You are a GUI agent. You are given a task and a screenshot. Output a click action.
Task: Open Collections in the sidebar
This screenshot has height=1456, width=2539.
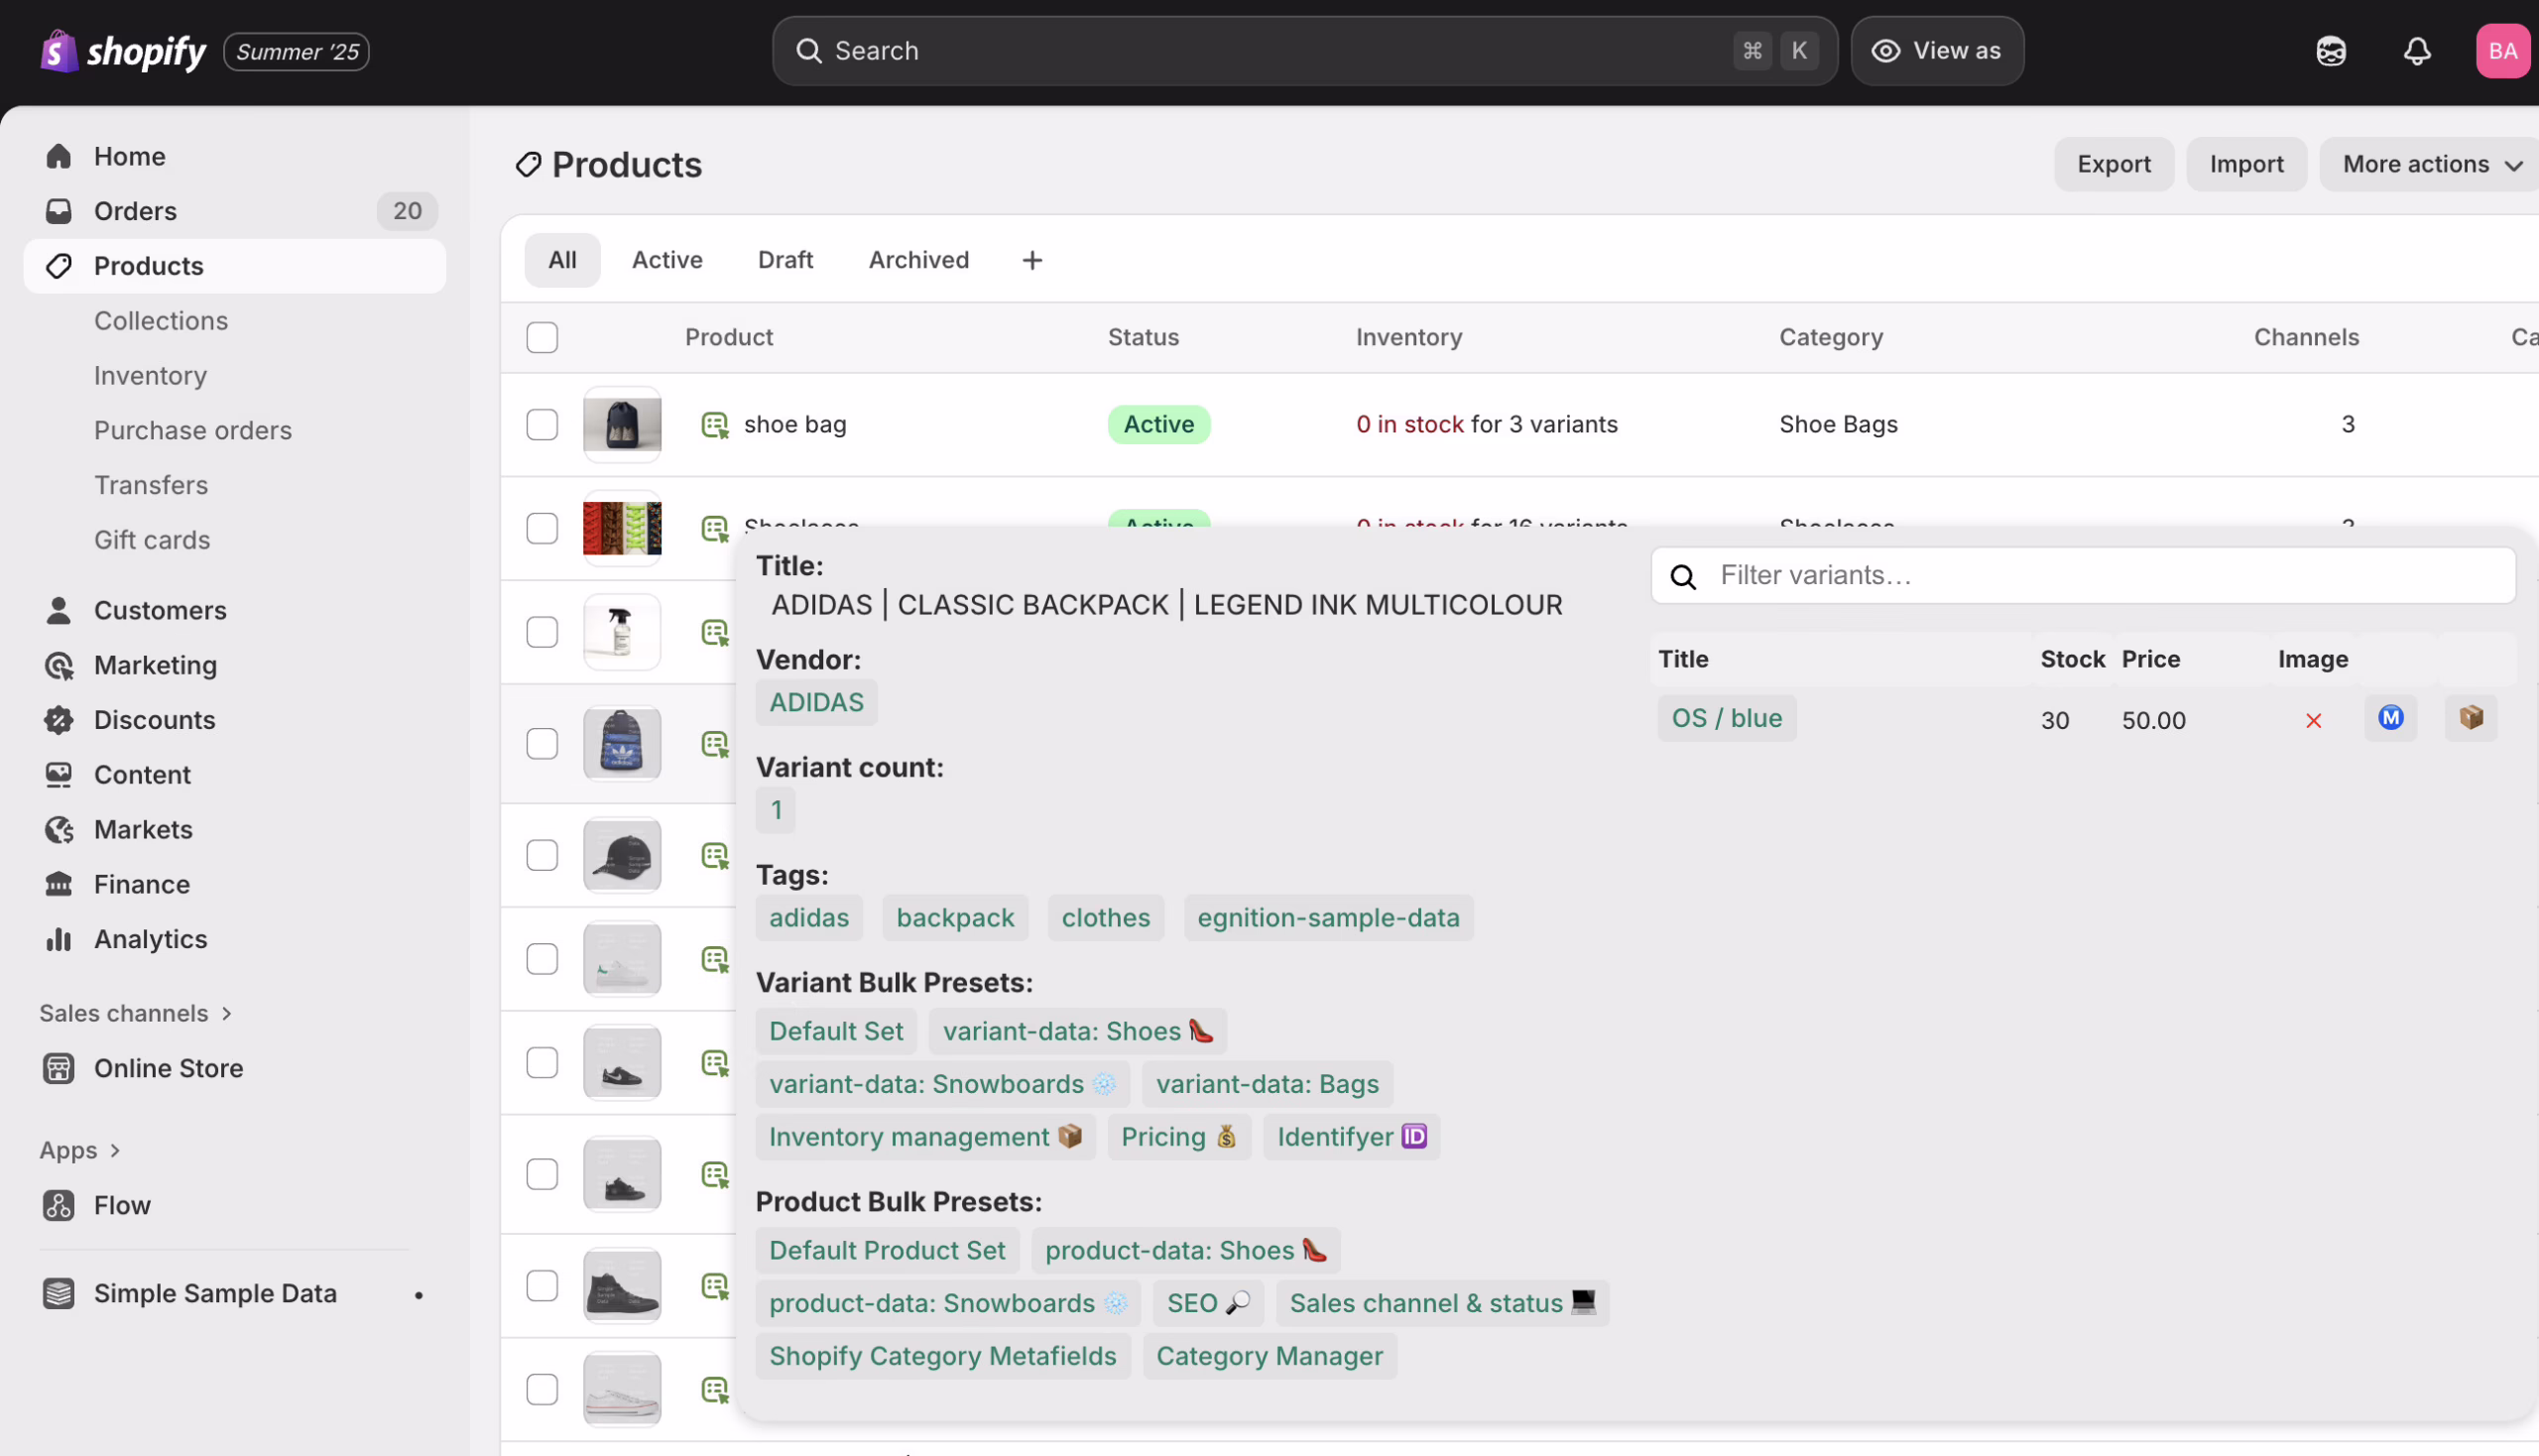[161, 321]
